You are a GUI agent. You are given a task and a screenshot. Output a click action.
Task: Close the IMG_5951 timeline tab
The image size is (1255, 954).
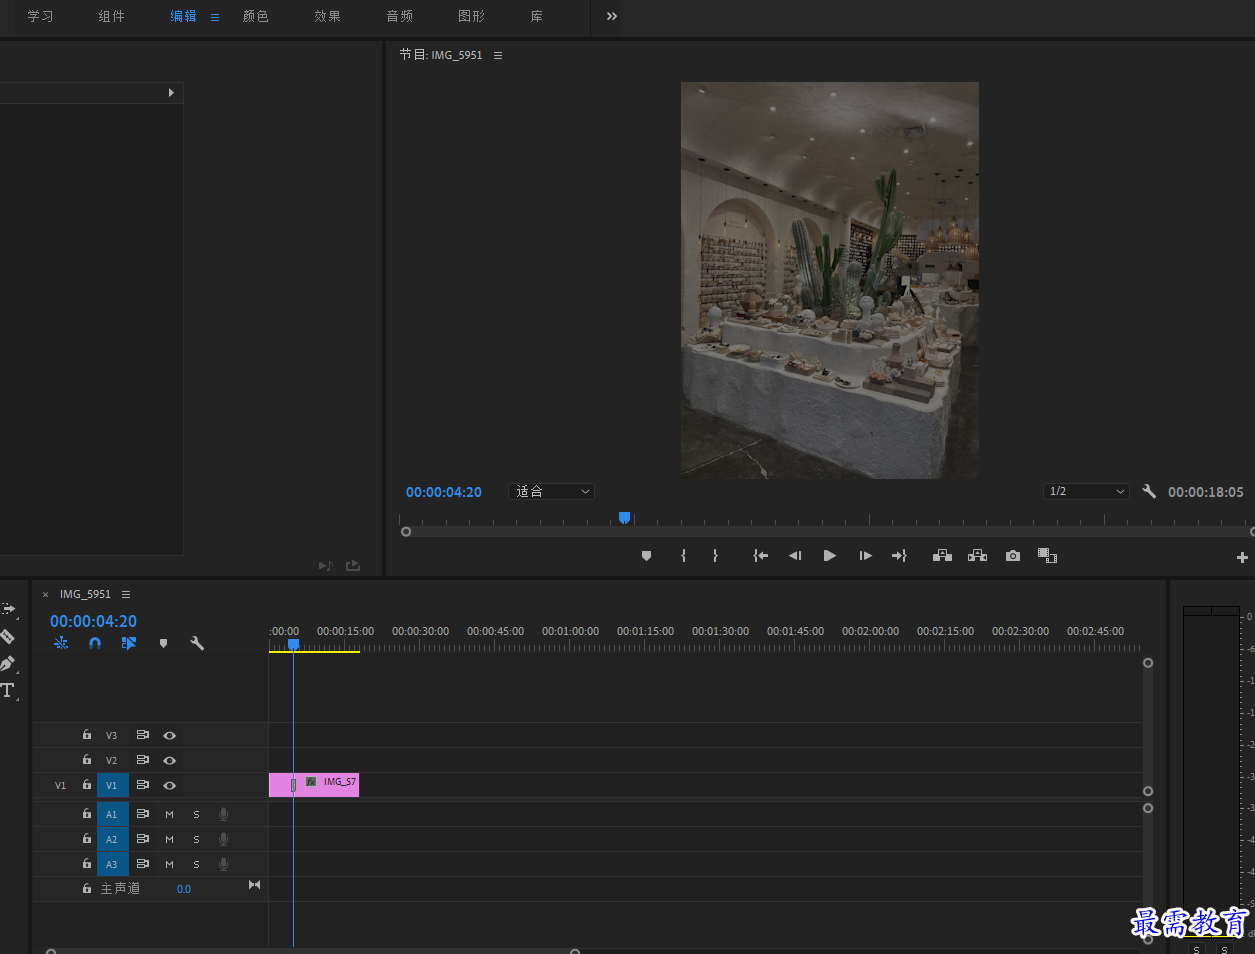[x=45, y=594]
